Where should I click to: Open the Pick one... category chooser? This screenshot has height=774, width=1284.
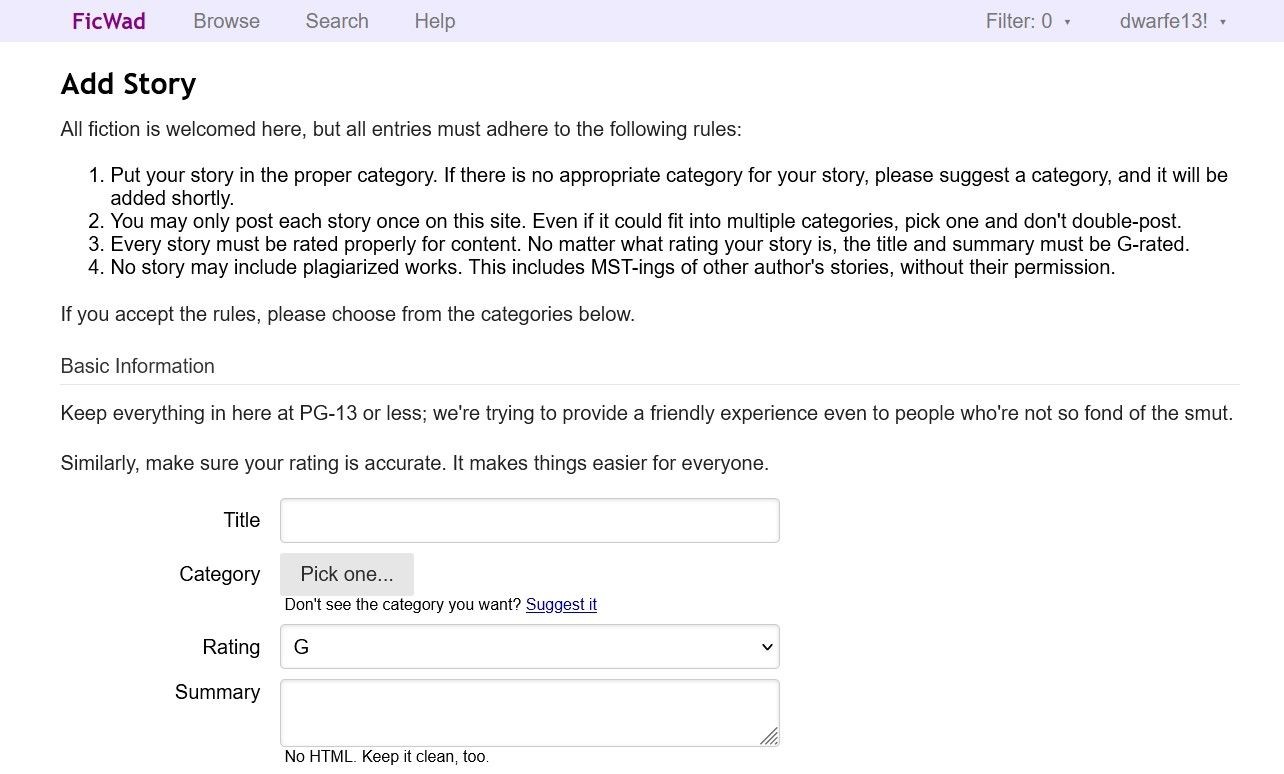[347, 574]
